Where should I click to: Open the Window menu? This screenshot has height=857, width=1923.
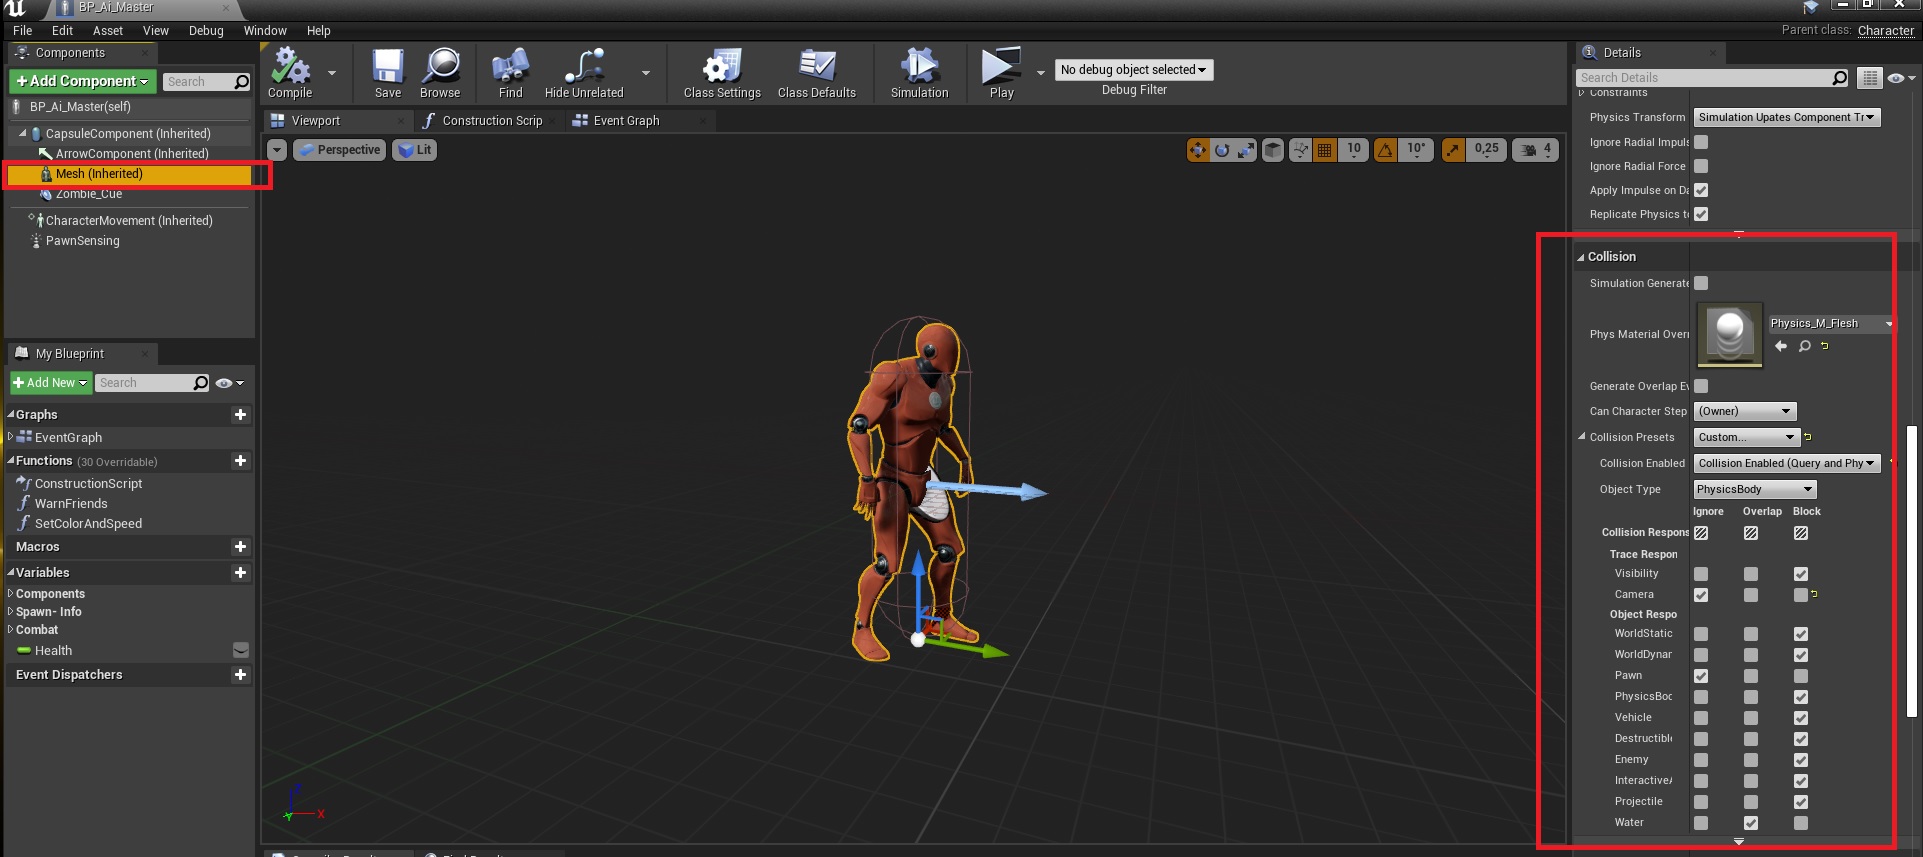click(265, 31)
